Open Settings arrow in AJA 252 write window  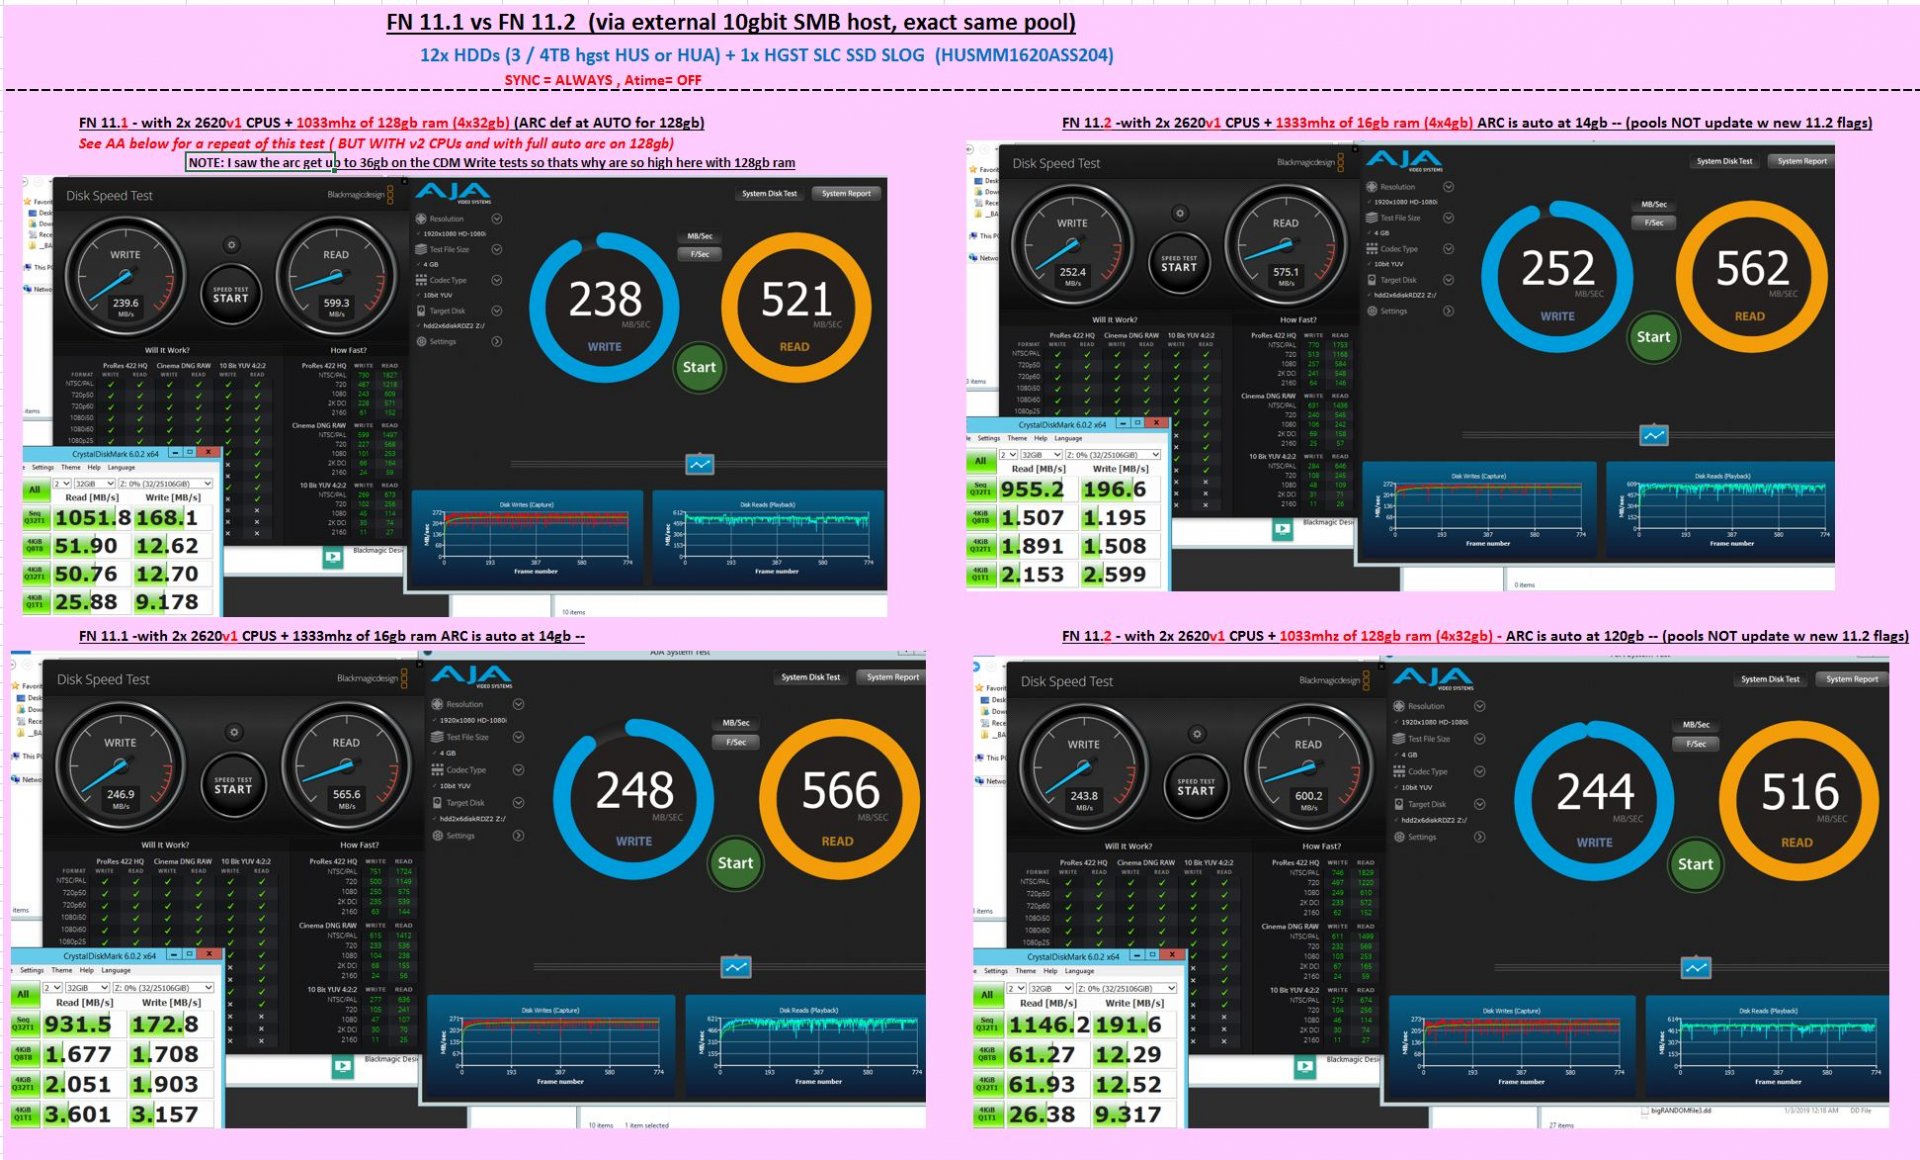coord(1448,311)
